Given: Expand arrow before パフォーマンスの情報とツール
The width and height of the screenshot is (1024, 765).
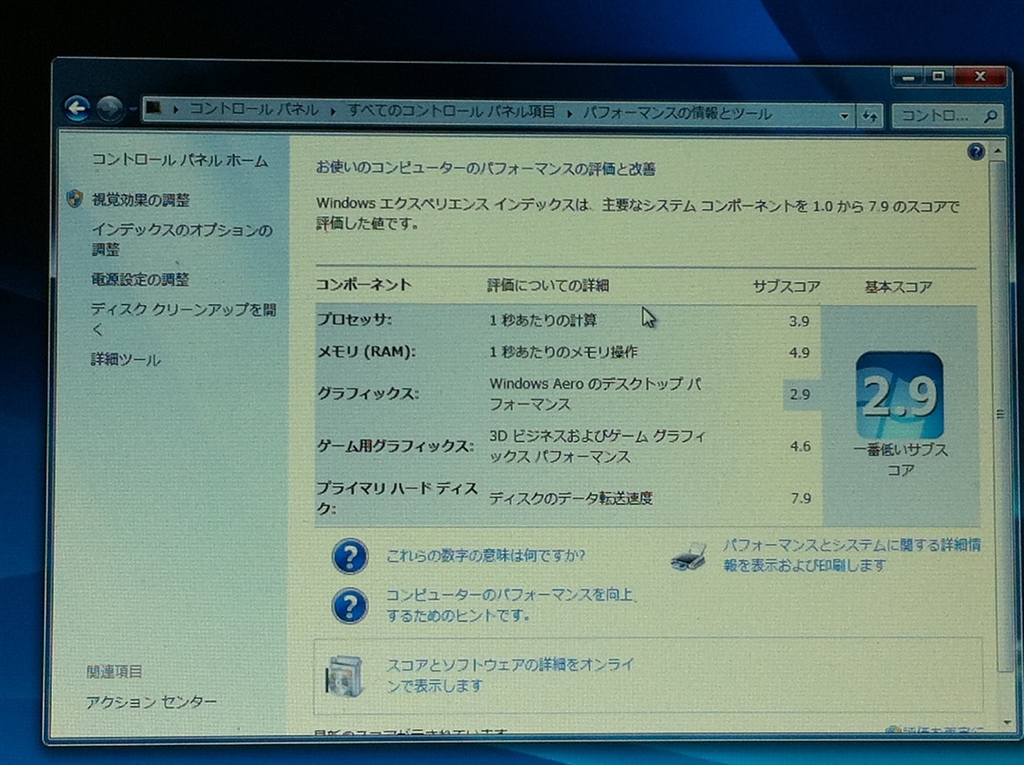Looking at the screenshot, I should pyautogui.click(x=569, y=114).
